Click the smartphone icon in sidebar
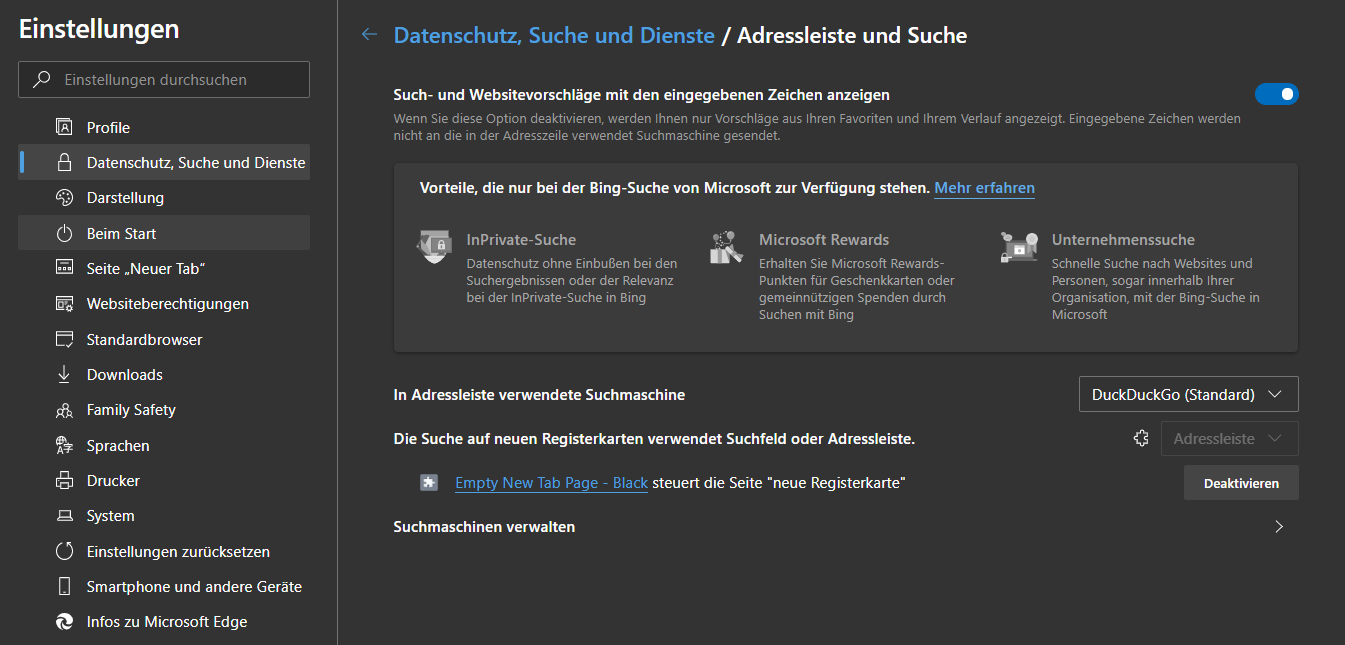 (65, 587)
